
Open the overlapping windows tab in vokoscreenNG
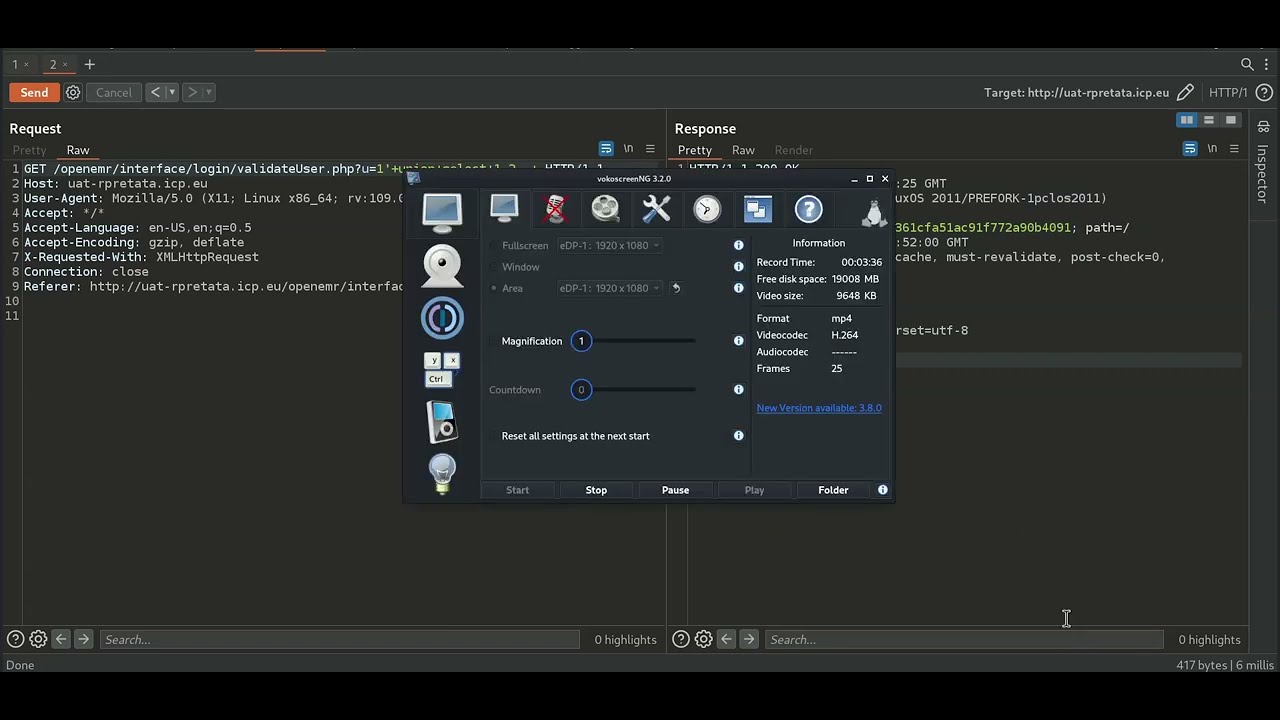757,209
